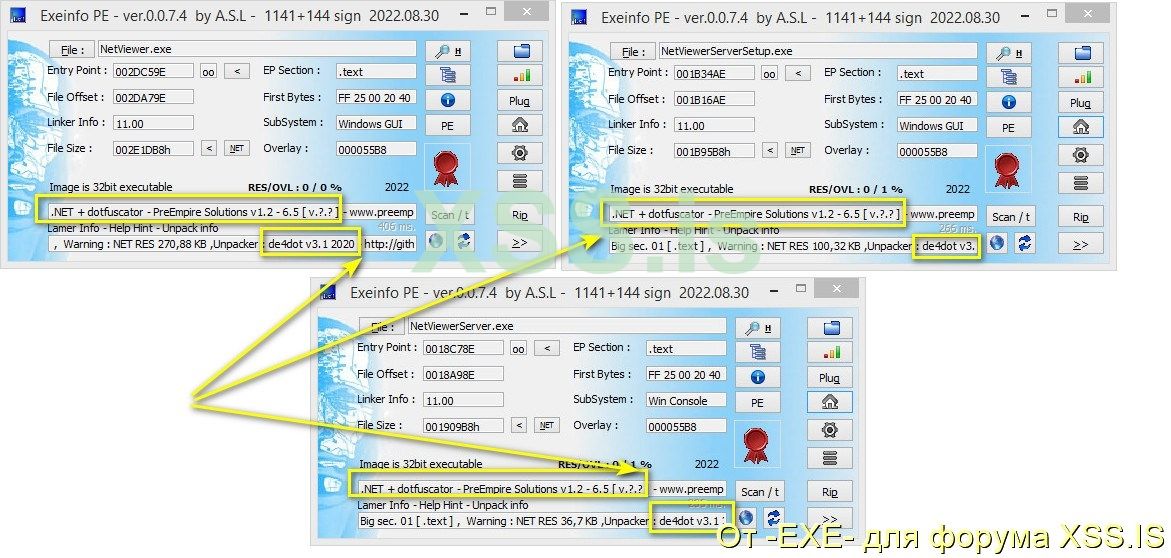Click Plug button in NetViewerServer.exe window
Viewport: 1171px width, 558px height.
(830, 378)
